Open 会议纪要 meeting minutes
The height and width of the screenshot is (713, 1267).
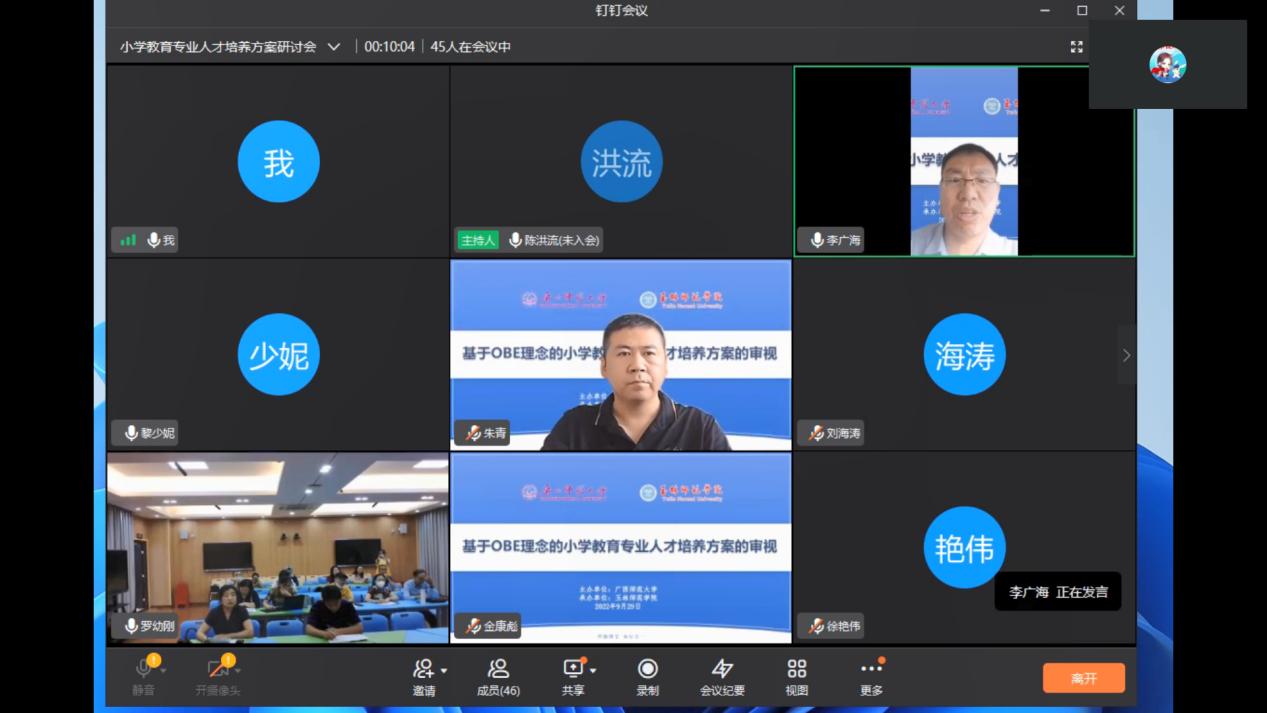pyautogui.click(x=722, y=677)
